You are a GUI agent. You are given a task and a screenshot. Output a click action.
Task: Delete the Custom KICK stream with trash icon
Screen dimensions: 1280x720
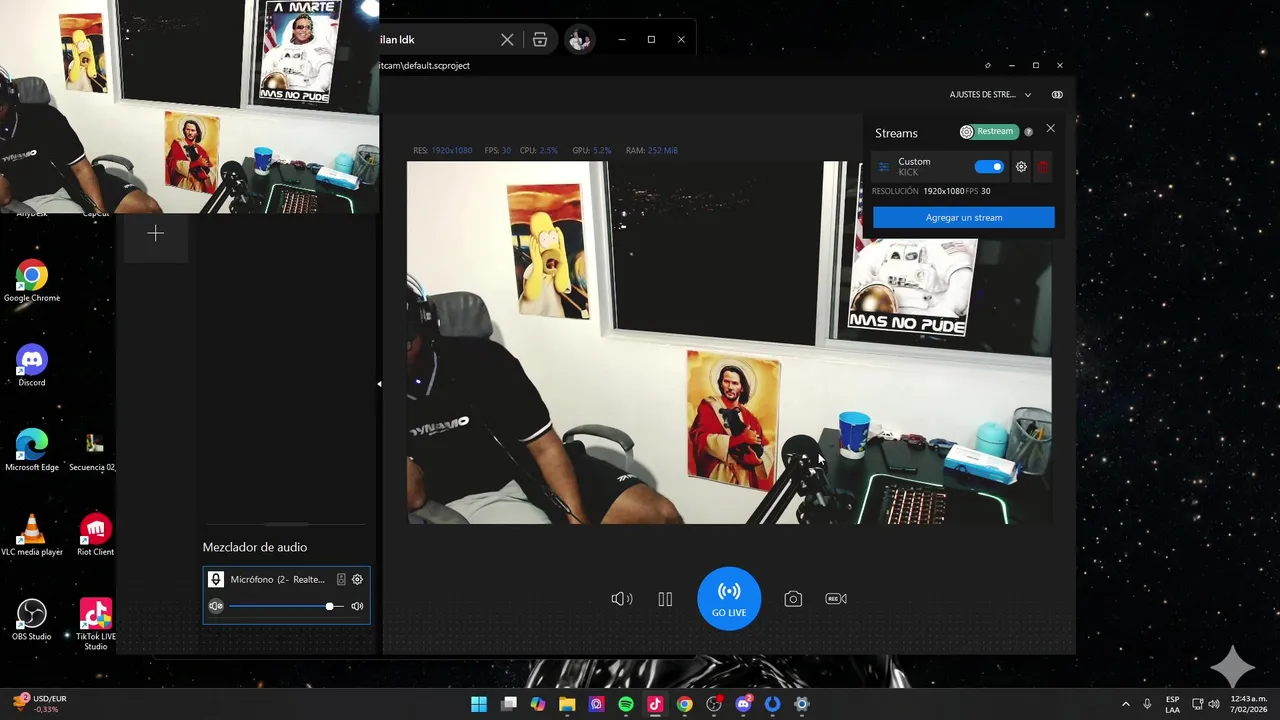coord(1043,167)
